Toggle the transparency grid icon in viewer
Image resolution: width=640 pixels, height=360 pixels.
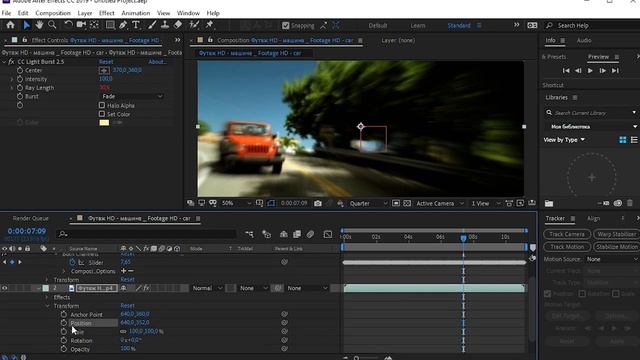coord(407,203)
